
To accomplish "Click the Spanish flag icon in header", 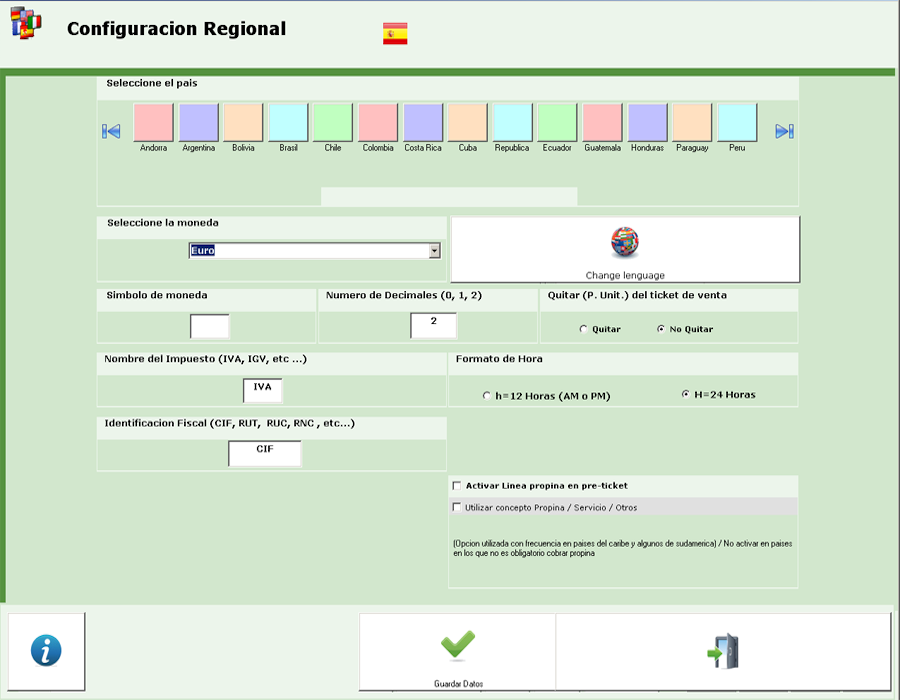I will click(395, 34).
